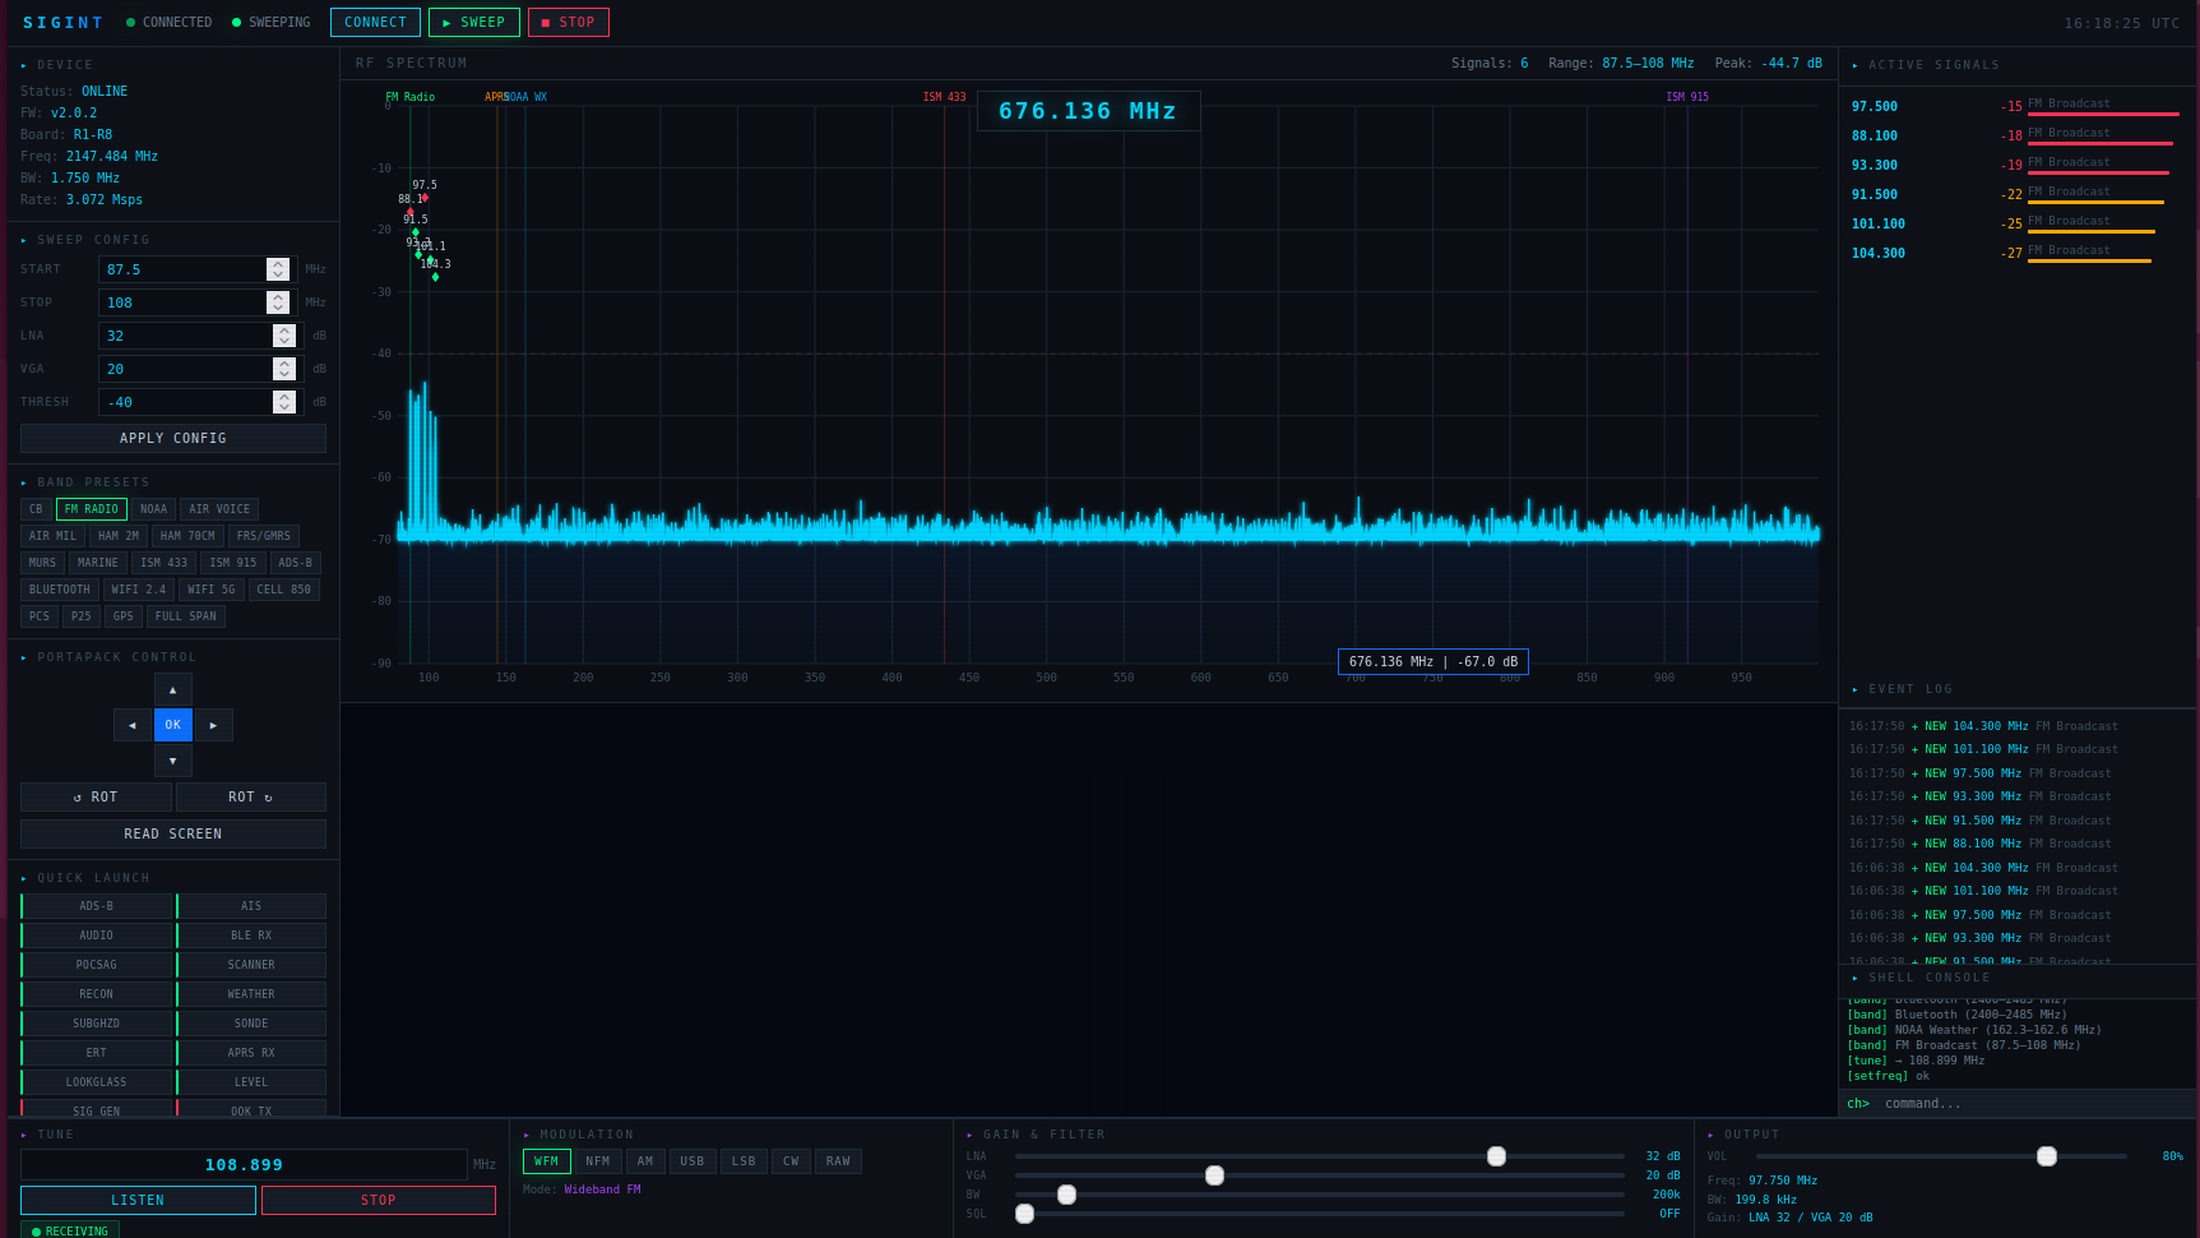Select the ADS-B band preset

point(295,563)
